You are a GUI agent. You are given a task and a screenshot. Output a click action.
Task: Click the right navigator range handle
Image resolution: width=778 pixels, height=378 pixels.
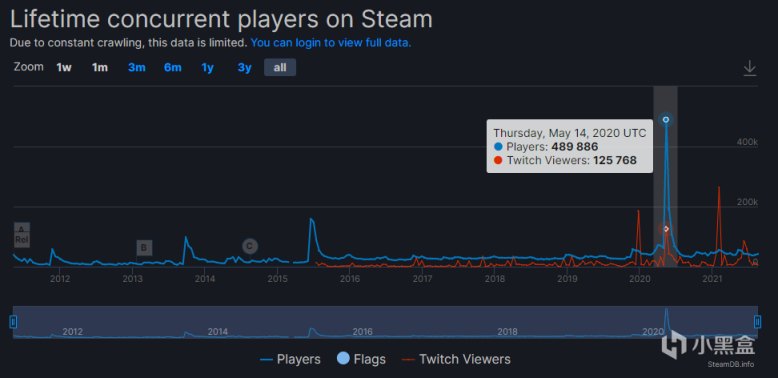coord(757,322)
